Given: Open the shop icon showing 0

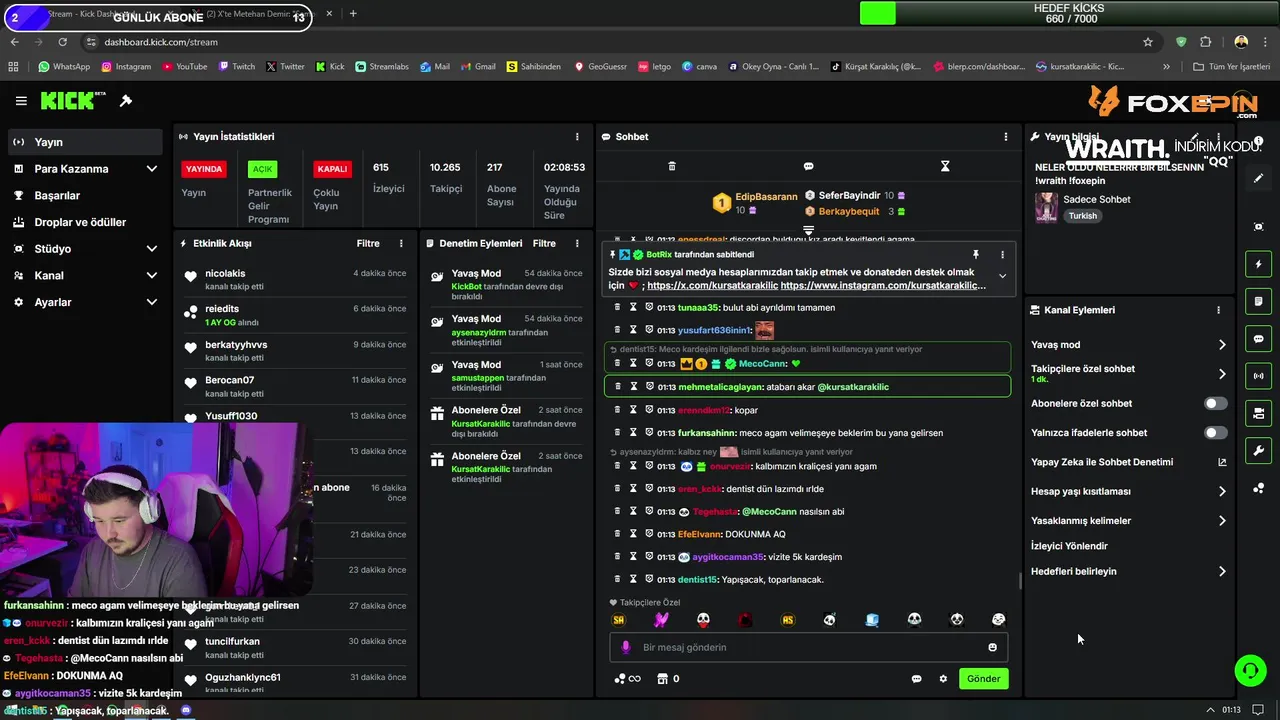Looking at the screenshot, I should pos(668,679).
